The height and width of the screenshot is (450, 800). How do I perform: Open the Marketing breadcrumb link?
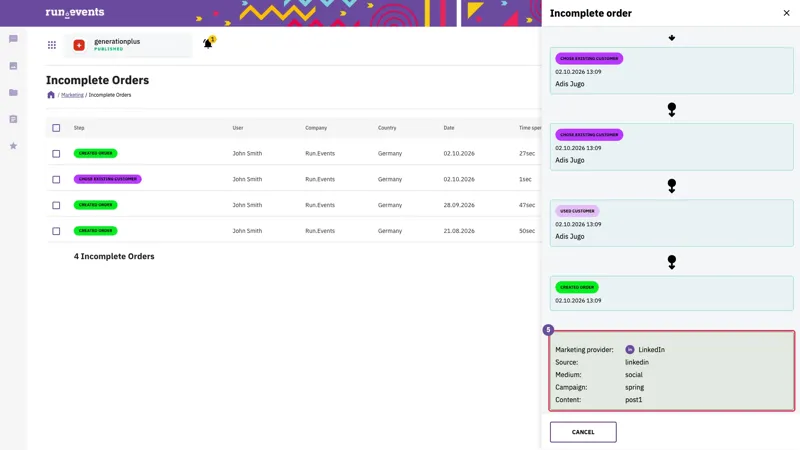(x=72, y=95)
